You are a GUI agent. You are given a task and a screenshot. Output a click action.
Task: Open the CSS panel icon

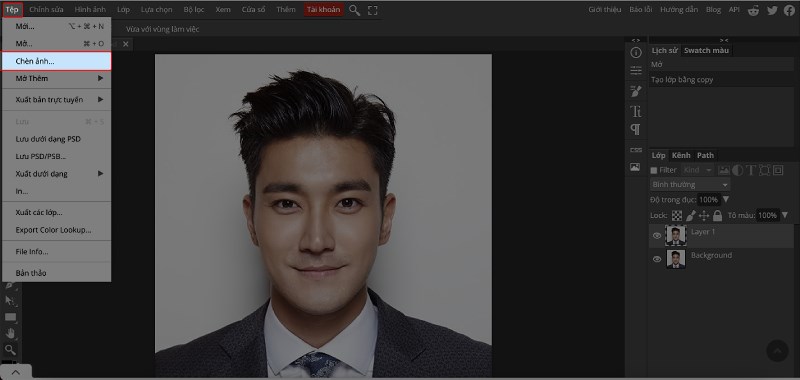click(636, 150)
